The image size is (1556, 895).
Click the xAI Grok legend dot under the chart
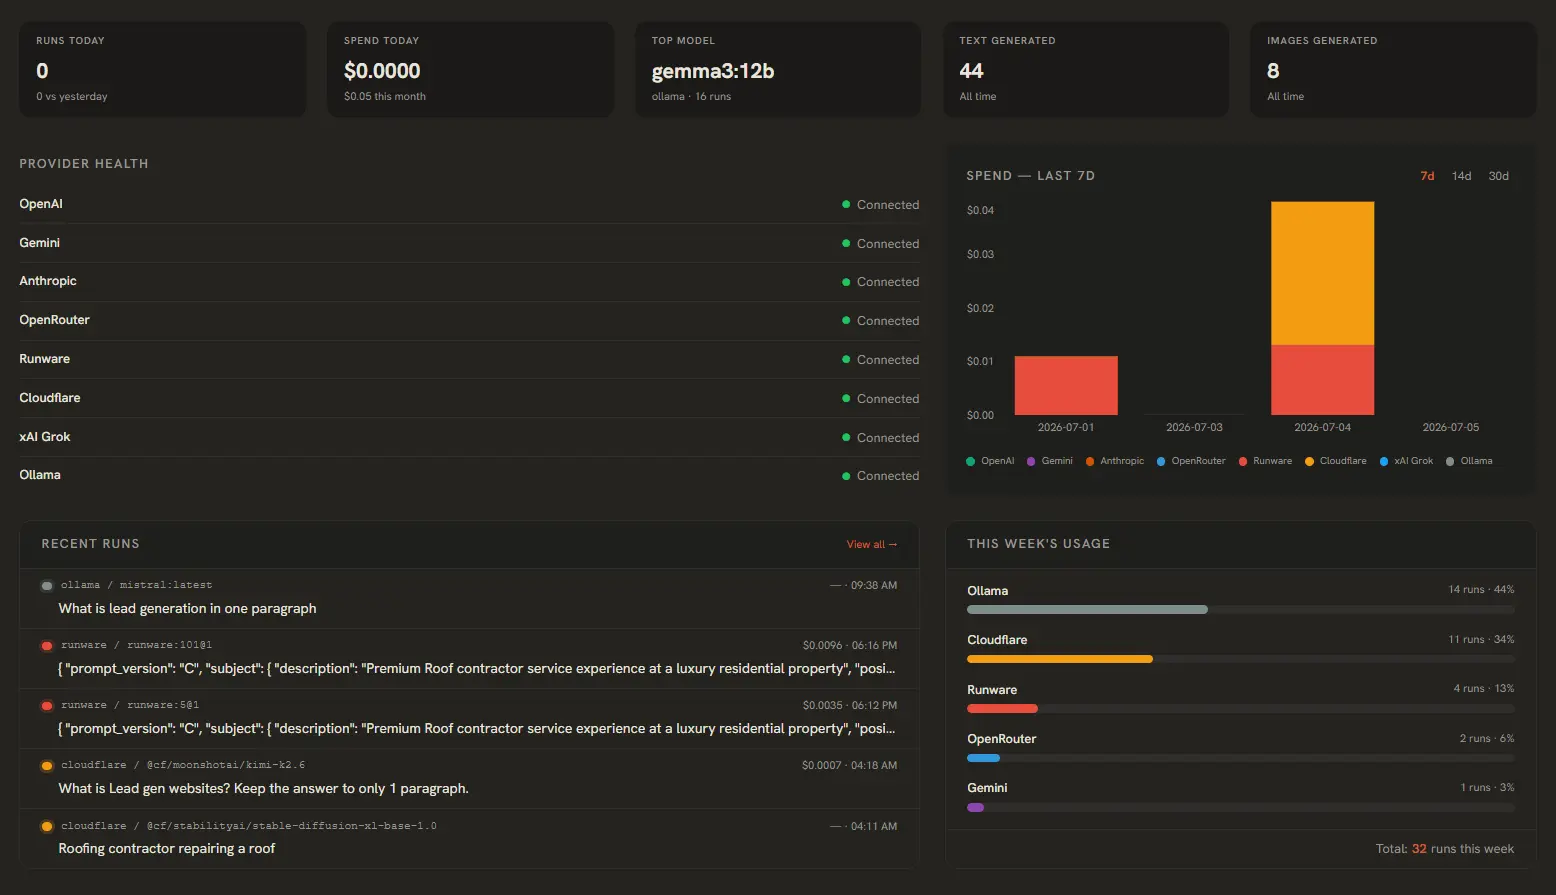[1384, 461]
